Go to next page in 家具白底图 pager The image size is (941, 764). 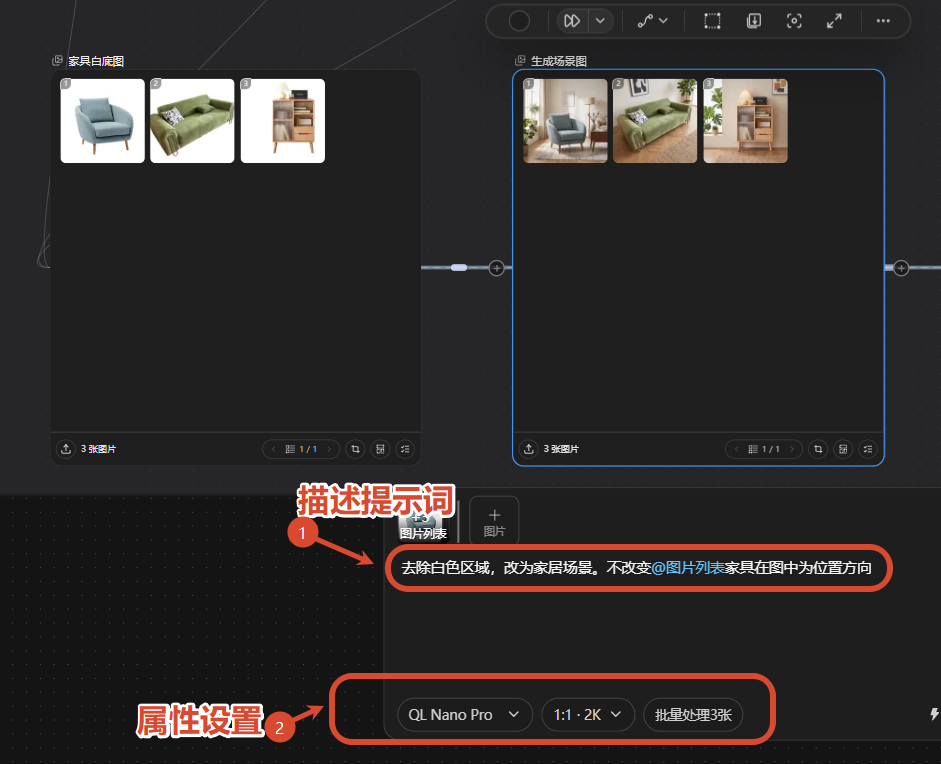tap(329, 449)
